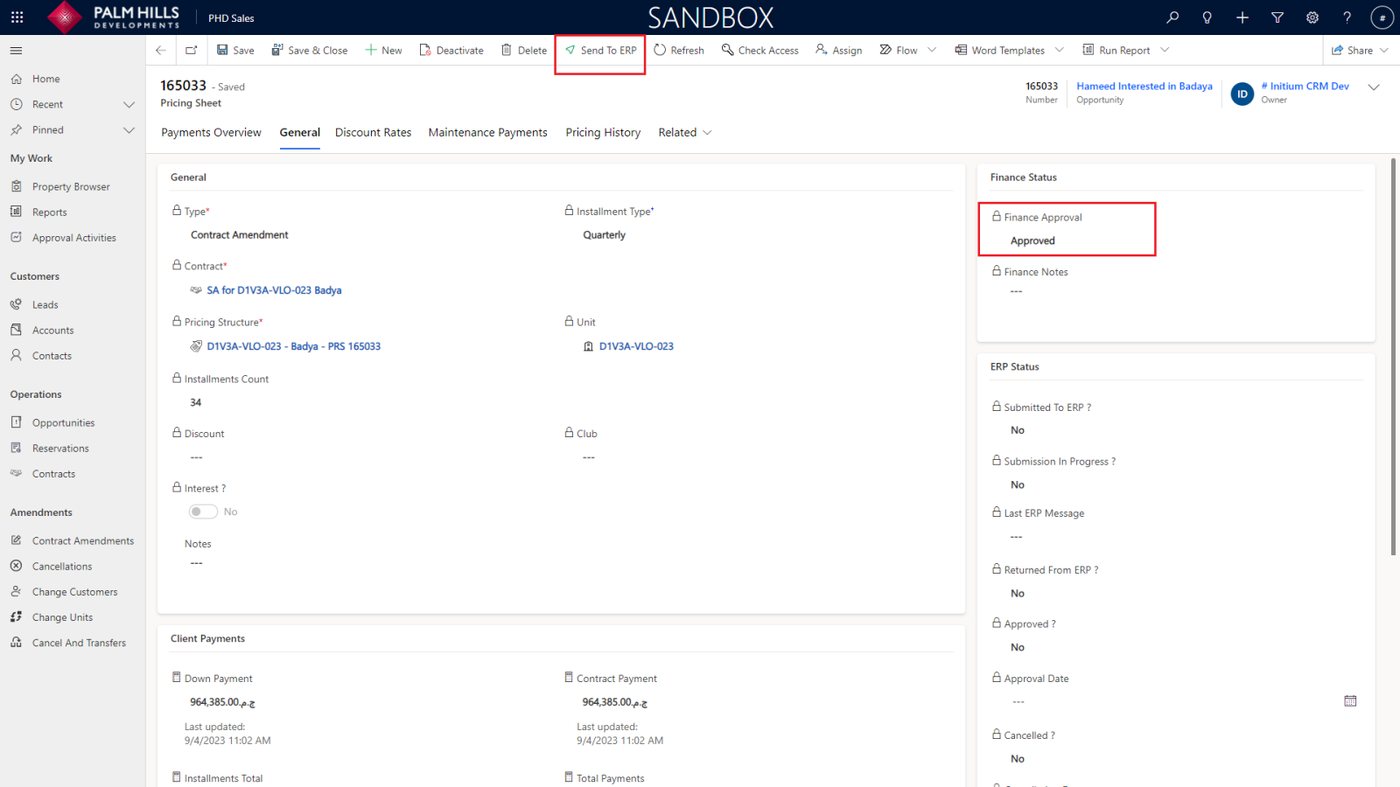Click the help question mark icon

[1347, 17]
